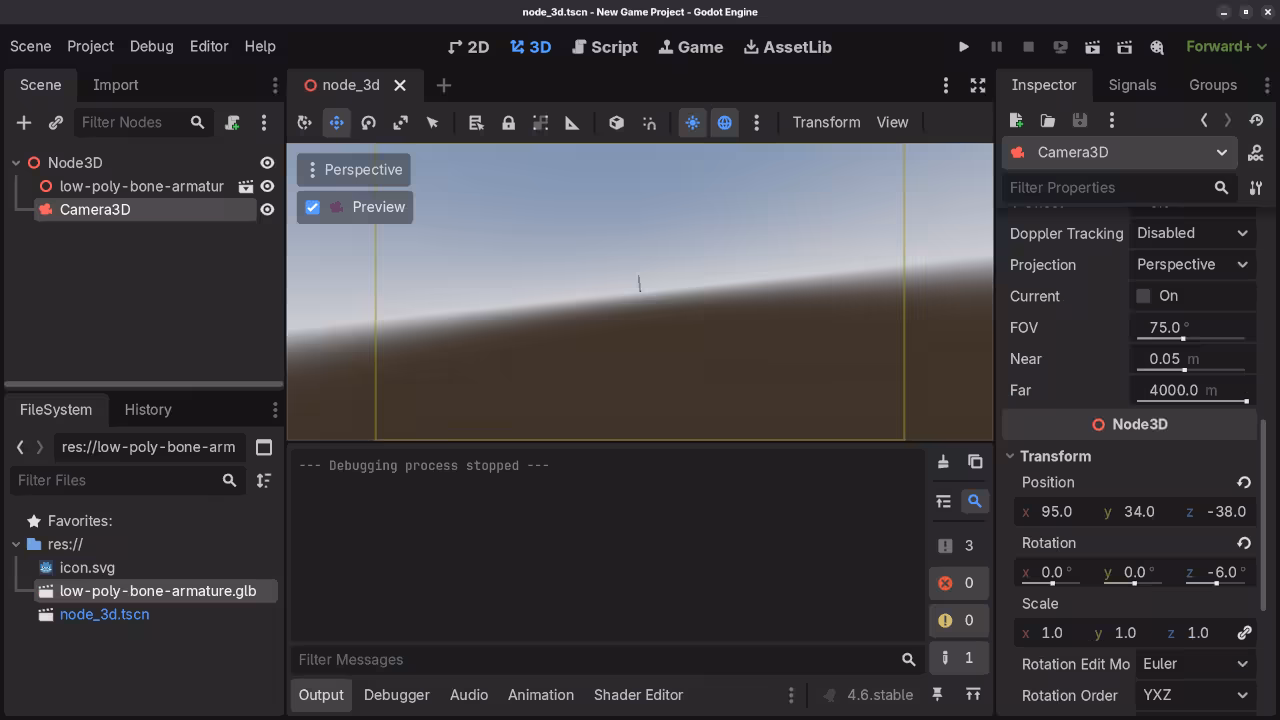This screenshot has height=720, width=1280.
Task: Select the Scale transform mode tool
Action: (x=400, y=122)
